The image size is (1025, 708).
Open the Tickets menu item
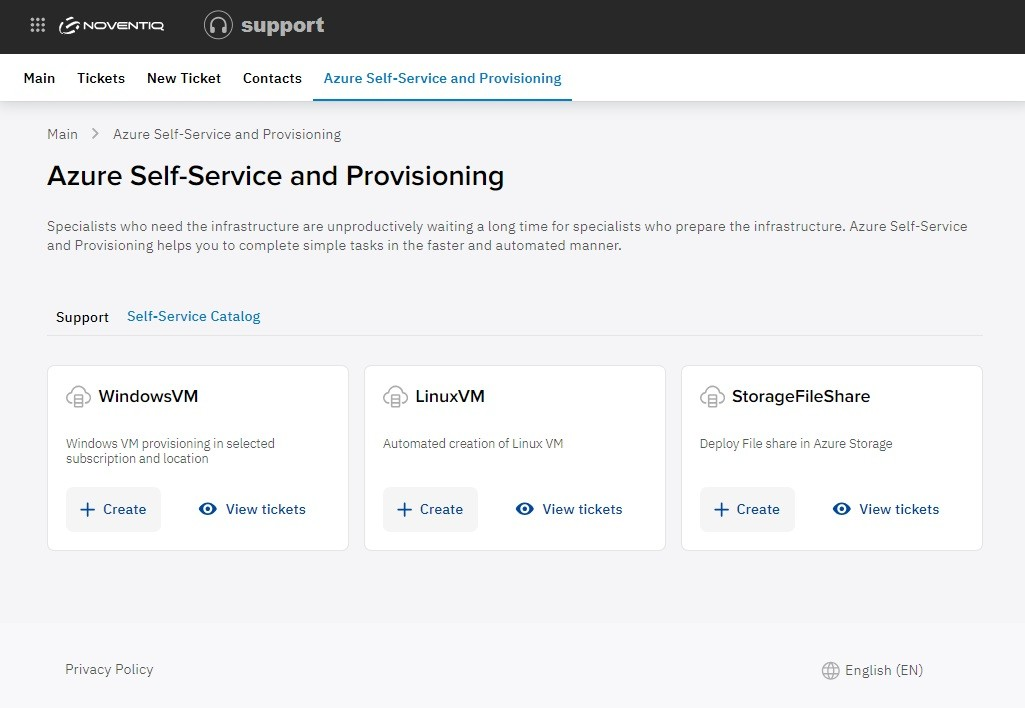pos(101,78)
